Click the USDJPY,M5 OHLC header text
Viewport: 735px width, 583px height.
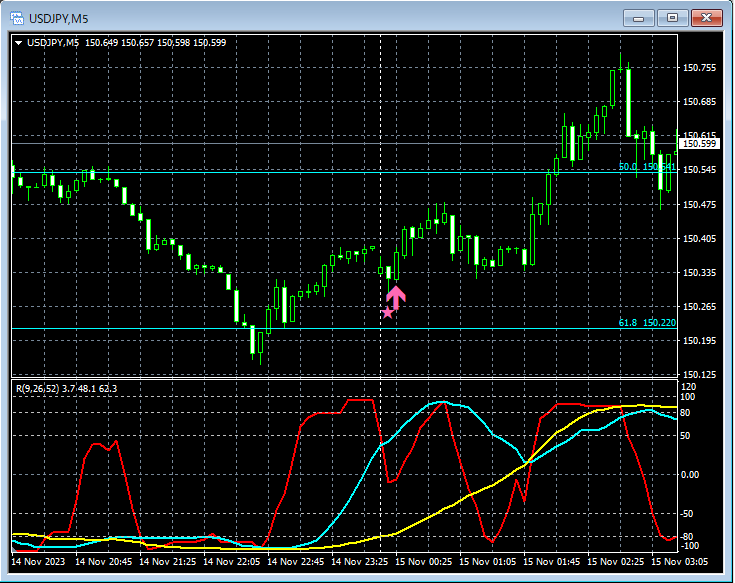point(126,42)
